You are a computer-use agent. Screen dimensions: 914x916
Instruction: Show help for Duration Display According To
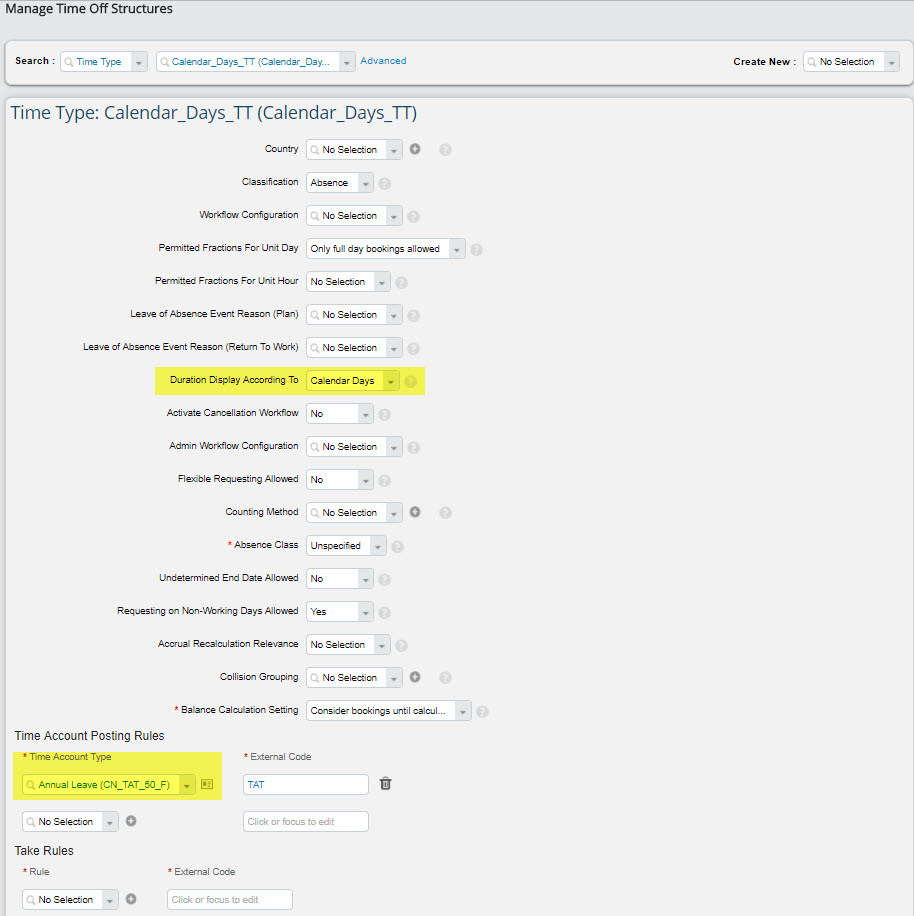pos(411,382)
